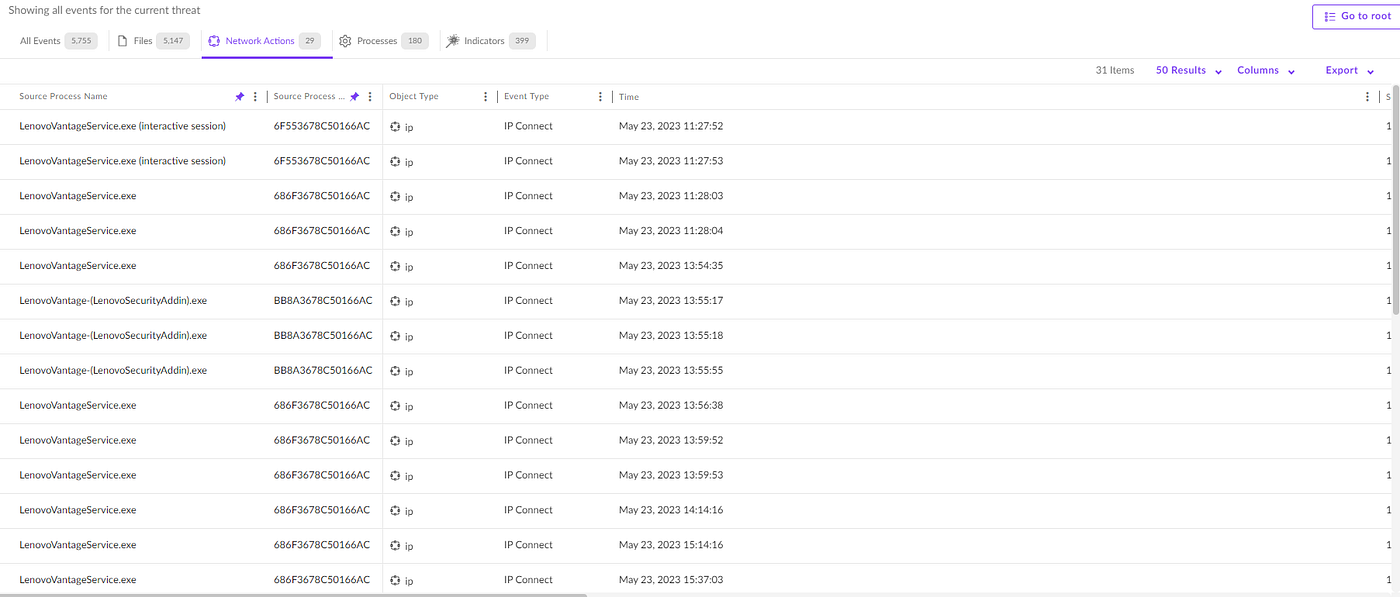The width and height of the screenshot is (1400, 597).
Task: Click LenovoVantage-(LenovoSecurityAddin).exe in the 13:55:55 row
Action: click(113, 370)
